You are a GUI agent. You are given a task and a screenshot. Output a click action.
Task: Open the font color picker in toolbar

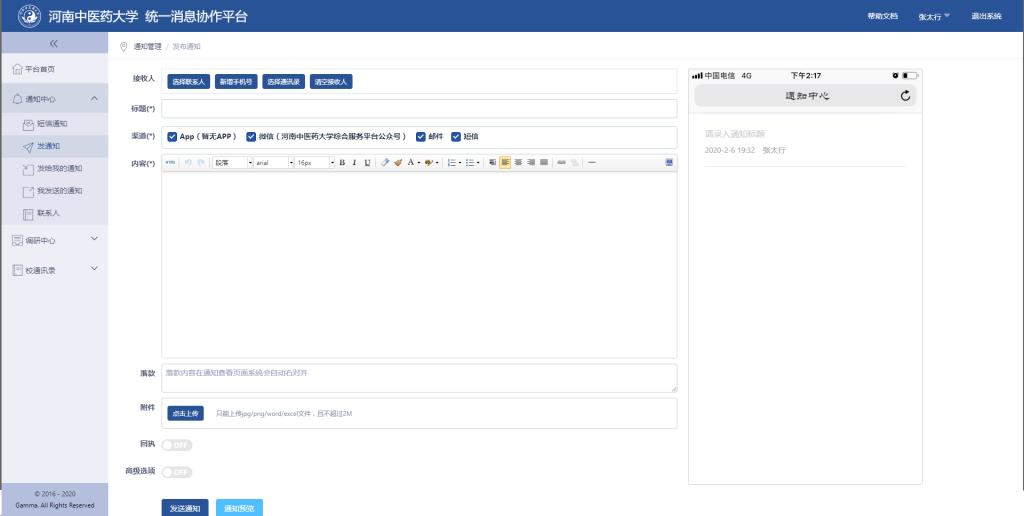tap(414, 162)
